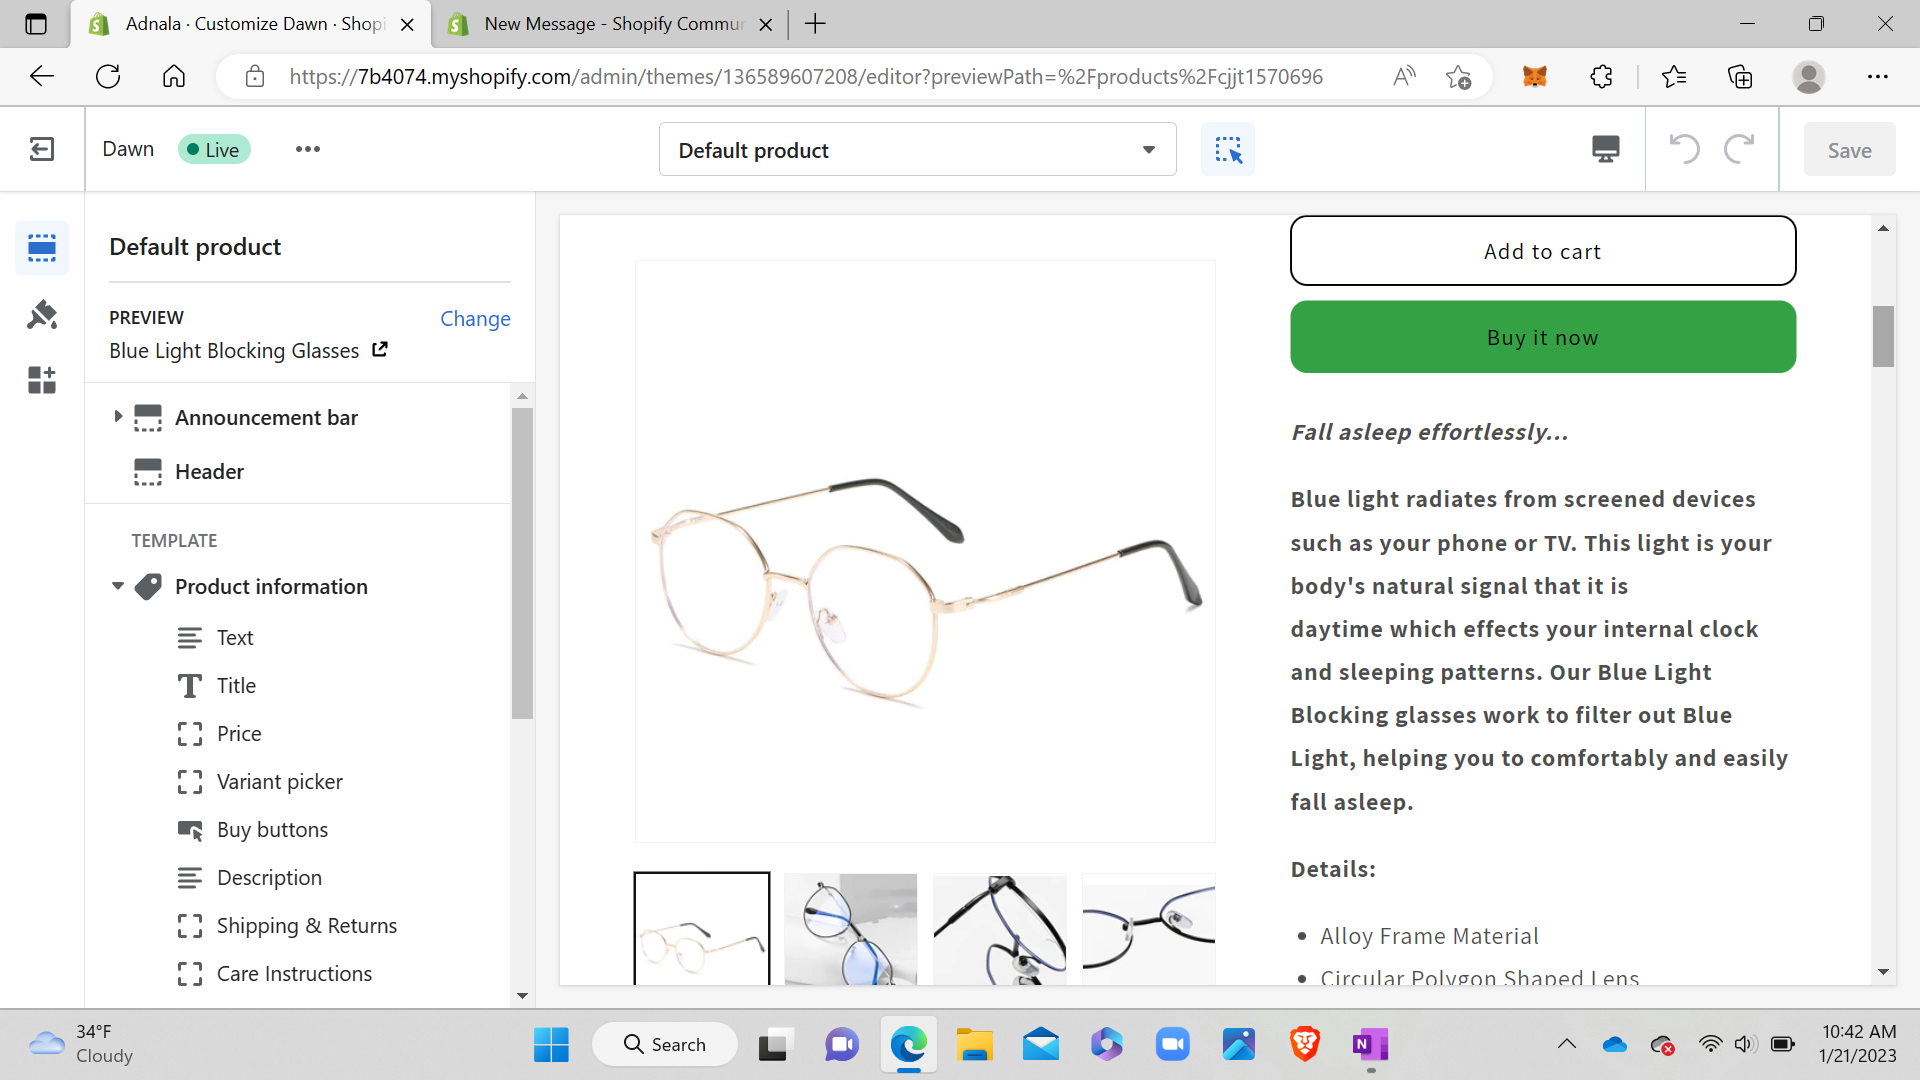Click the Add to cart button

point(1542,252)
